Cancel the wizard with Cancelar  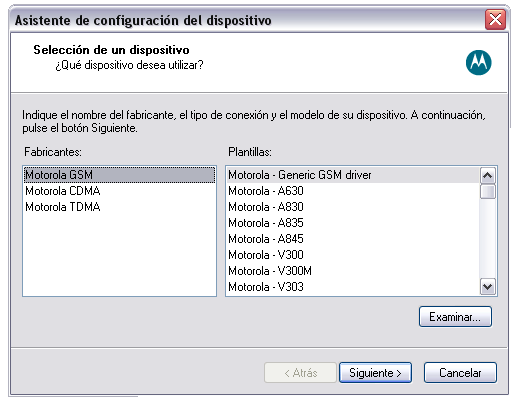tap(460, 373)
